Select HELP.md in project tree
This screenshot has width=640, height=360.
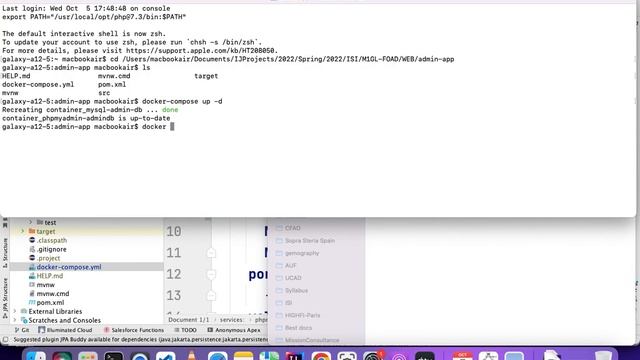coord(50,276)
